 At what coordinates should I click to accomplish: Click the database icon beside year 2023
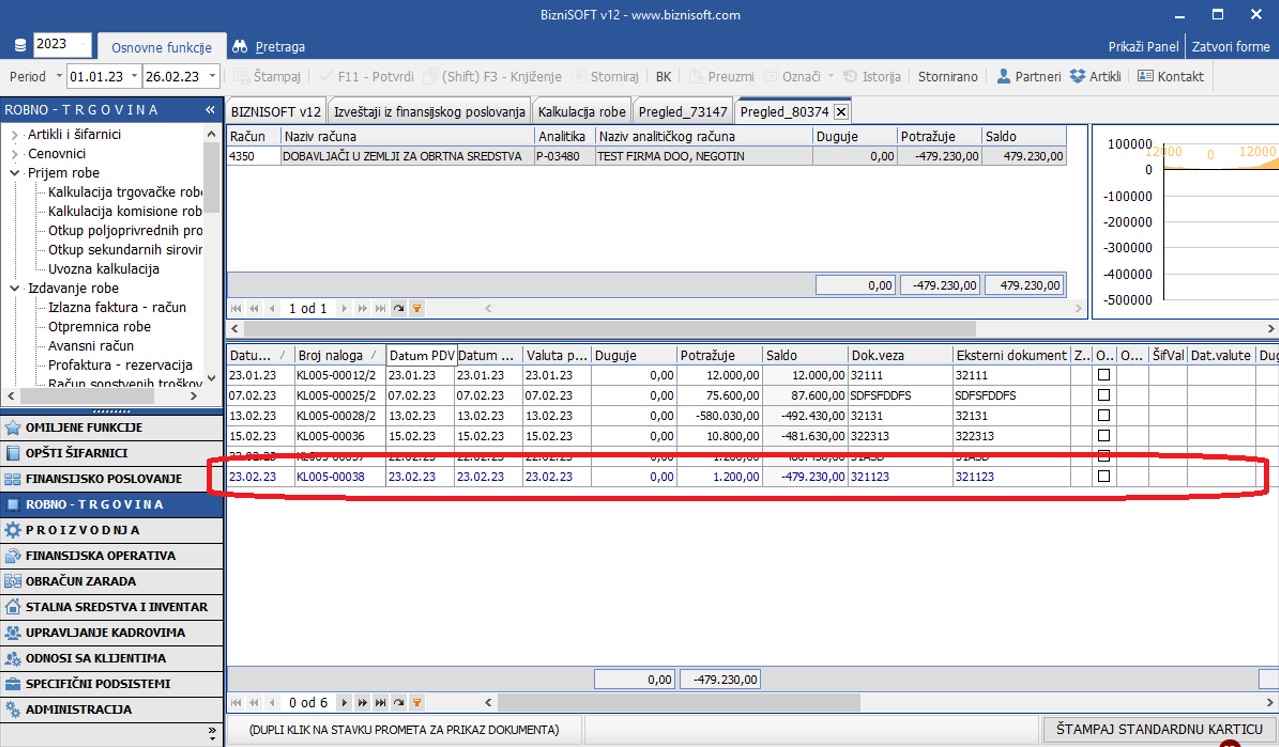(x=21, y=46)
